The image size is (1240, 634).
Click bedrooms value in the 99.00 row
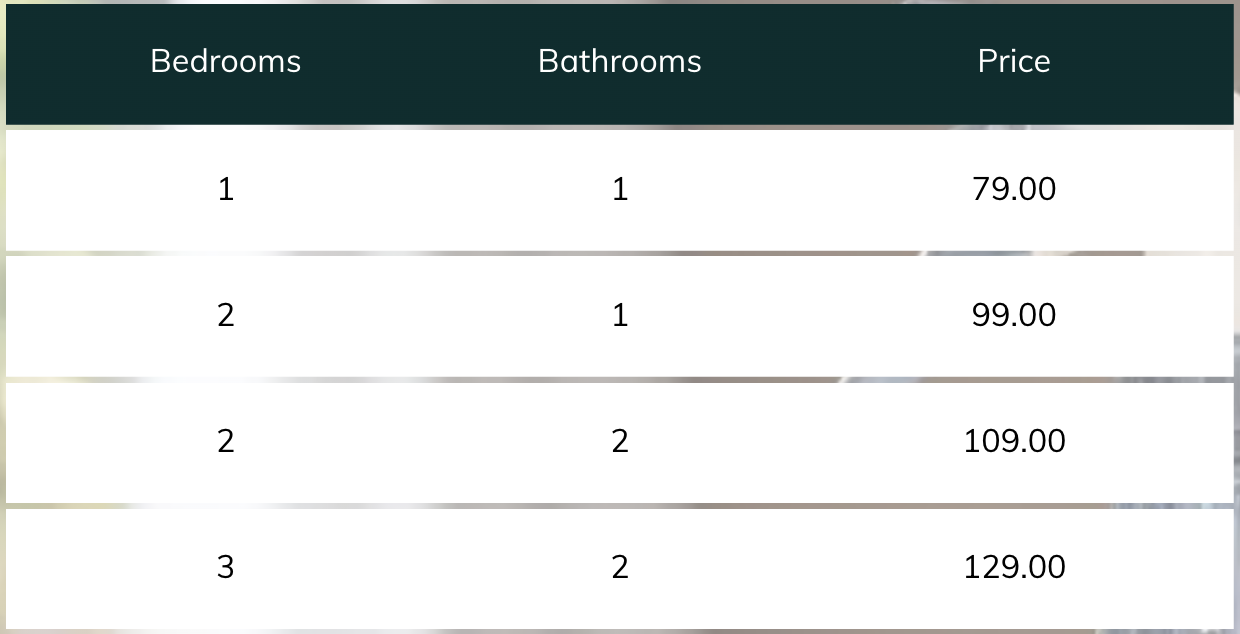pos(226,315)
